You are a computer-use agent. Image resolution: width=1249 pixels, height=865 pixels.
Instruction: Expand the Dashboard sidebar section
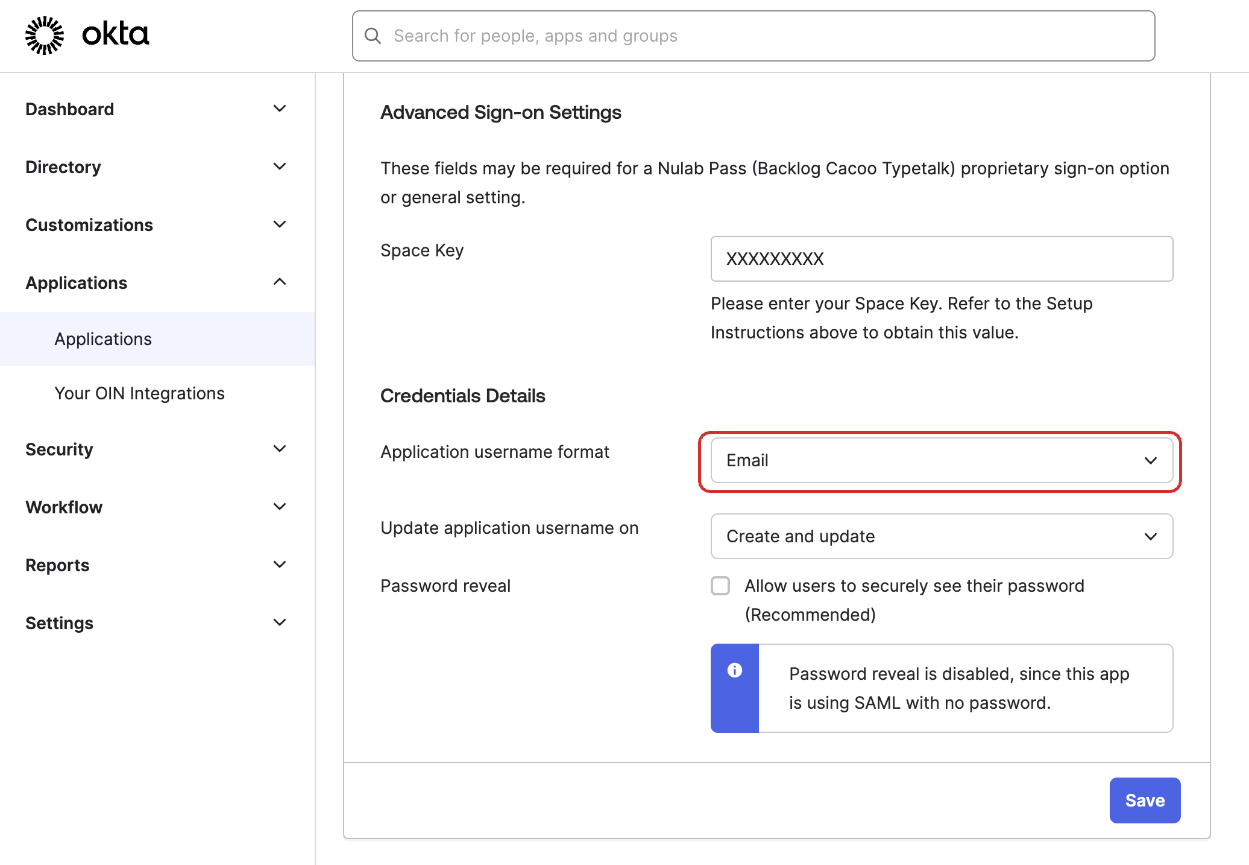[157, 109]
